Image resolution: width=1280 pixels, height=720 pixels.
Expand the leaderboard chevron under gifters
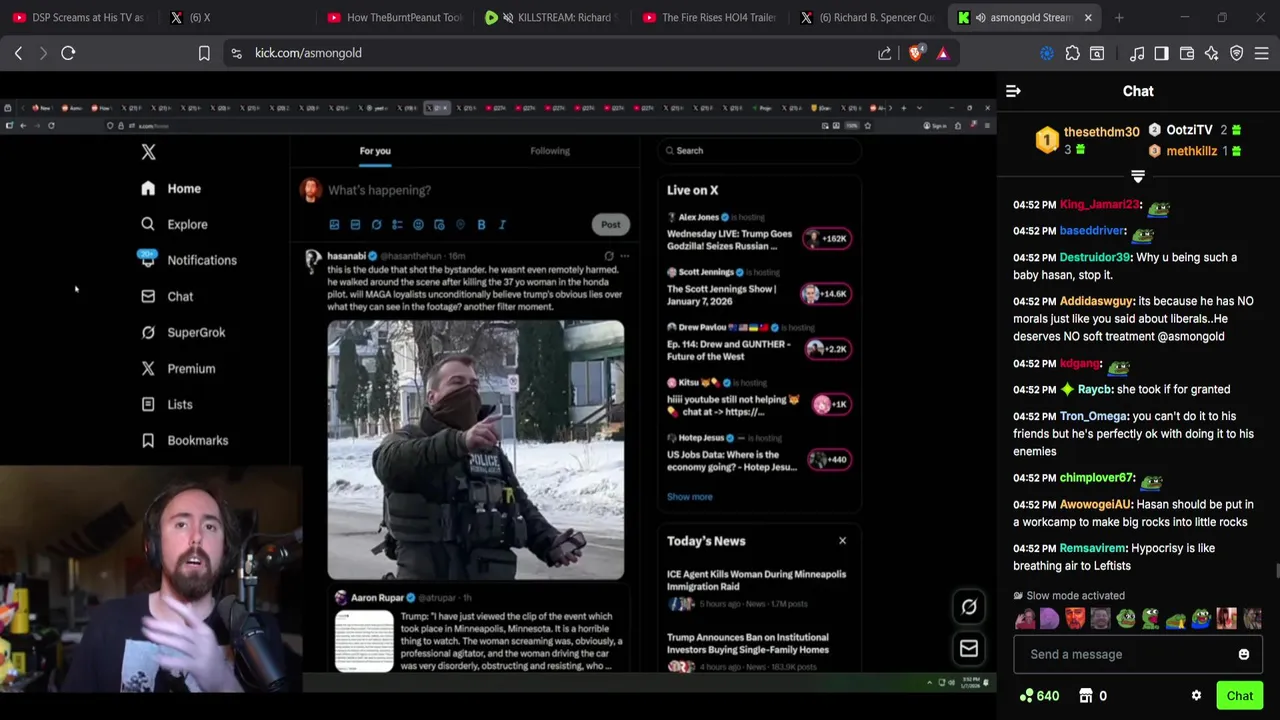1137,177
